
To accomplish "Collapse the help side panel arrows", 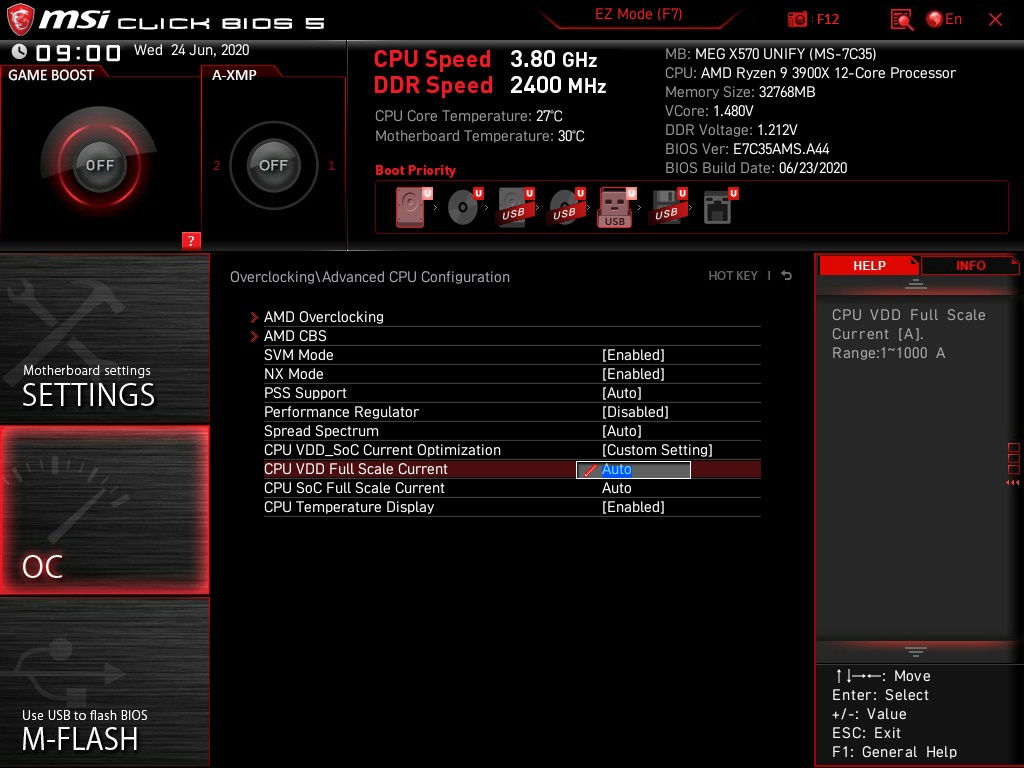I will click(x=1013, y=483).
